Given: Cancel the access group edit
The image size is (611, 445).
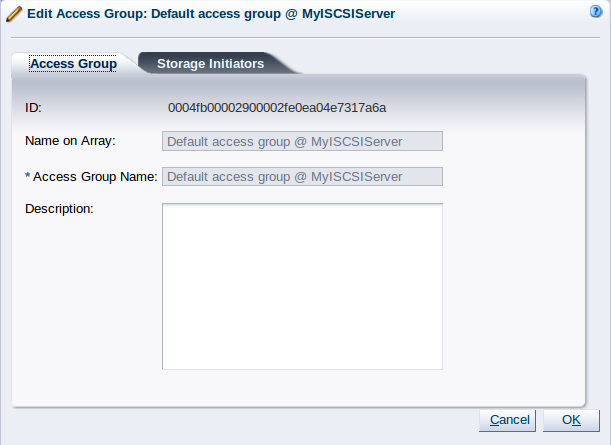Looking at the screenshot, I should pyautogui.click(x=507, y=420).
